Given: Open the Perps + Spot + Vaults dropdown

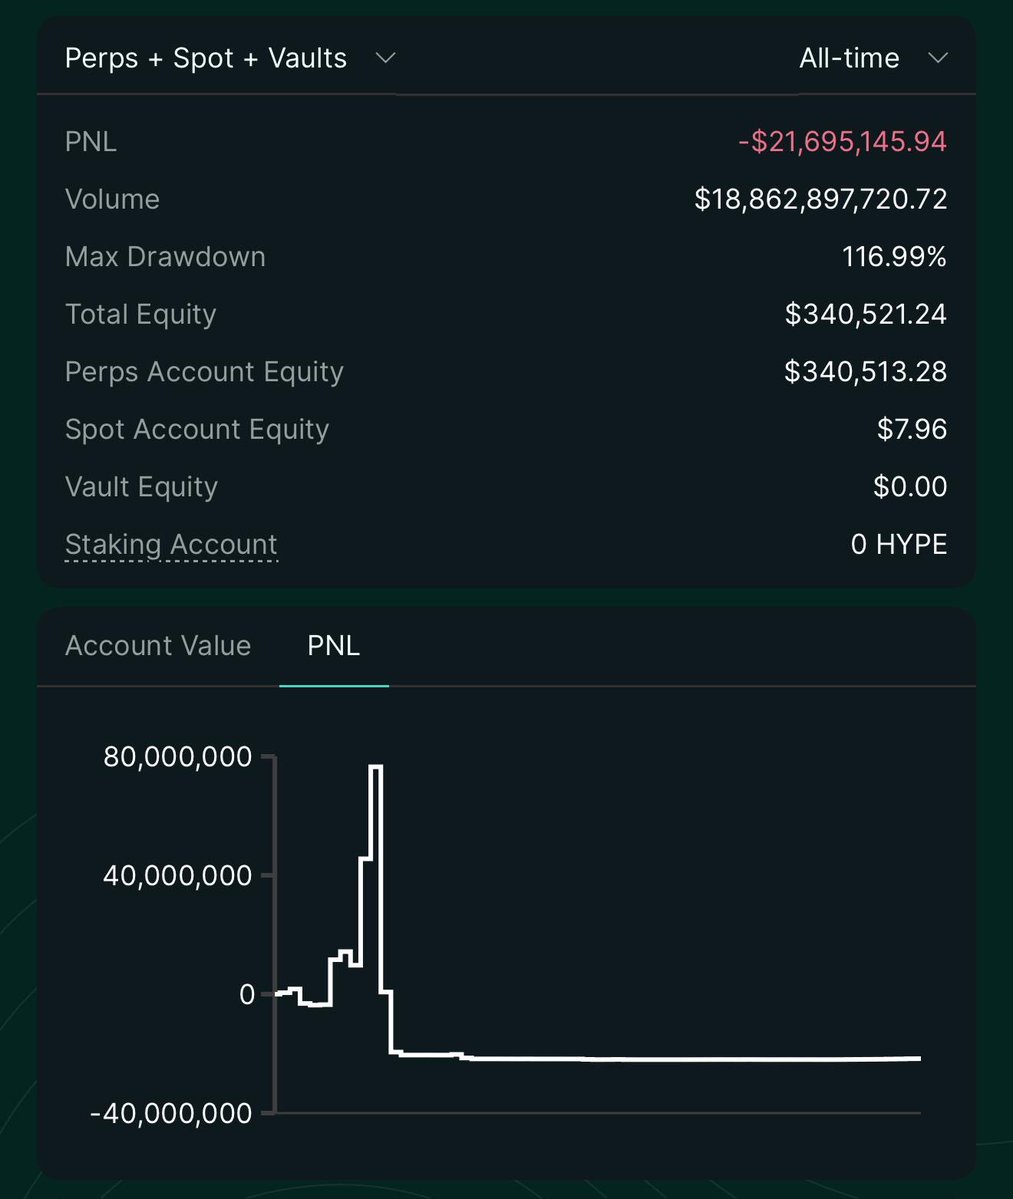Looking at the screenshot, I should [206, 58].
